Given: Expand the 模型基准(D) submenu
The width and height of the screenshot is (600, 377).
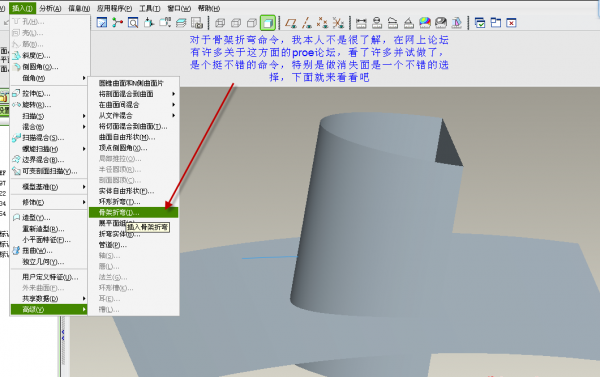Looking at the screenshot, I should click(50, 187).
